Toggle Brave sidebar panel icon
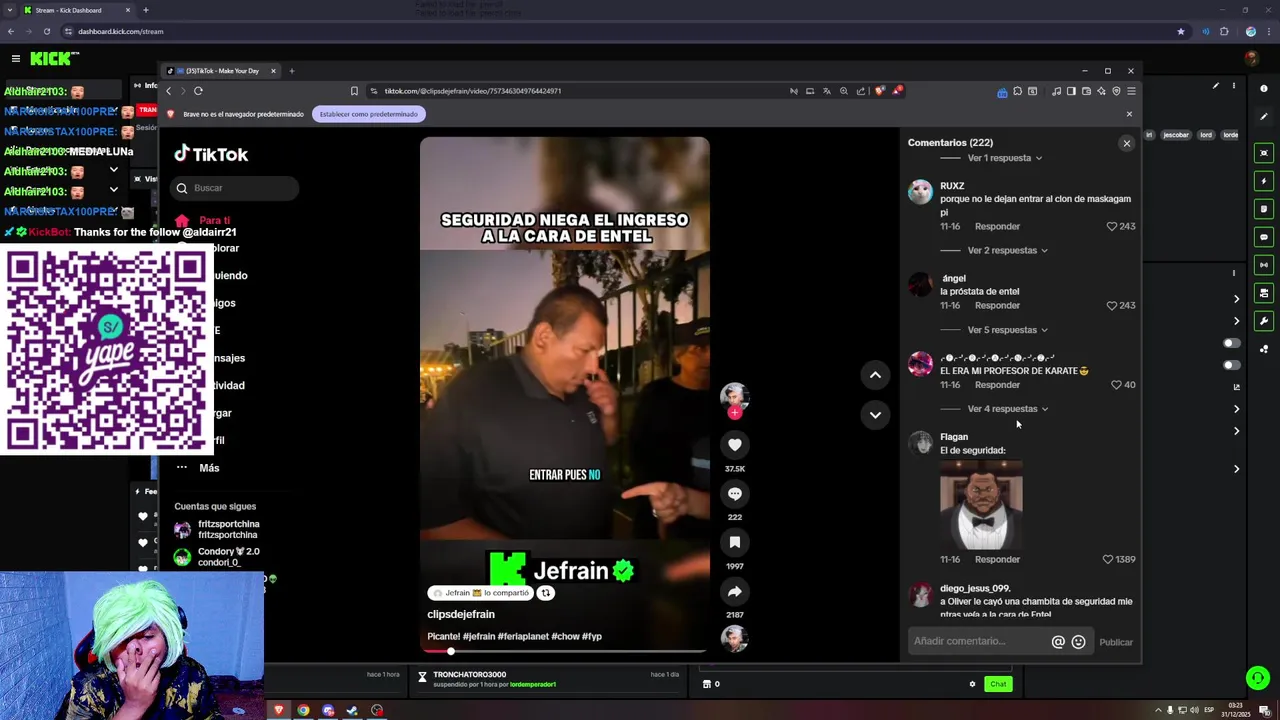 pos(1071,91)
